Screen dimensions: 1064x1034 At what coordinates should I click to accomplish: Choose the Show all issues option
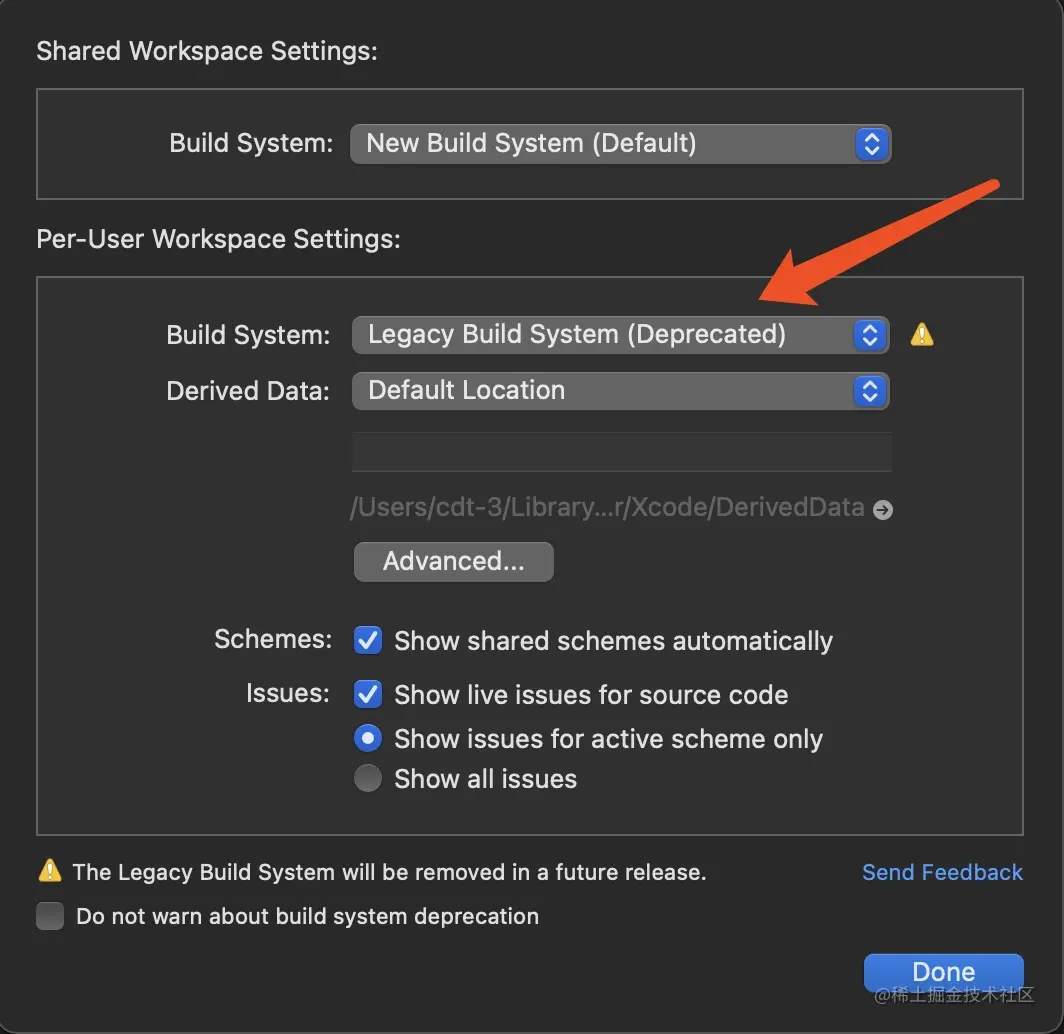click(x=368, y=779)
